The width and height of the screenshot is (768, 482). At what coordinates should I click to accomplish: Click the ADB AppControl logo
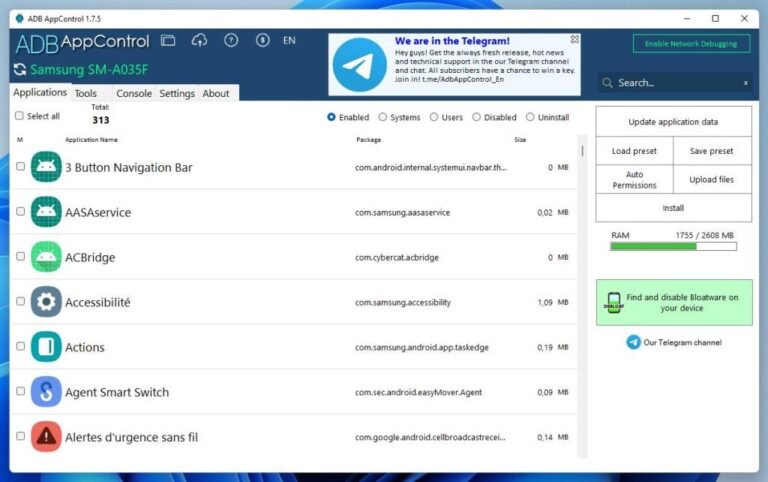[x=82, y=43]
